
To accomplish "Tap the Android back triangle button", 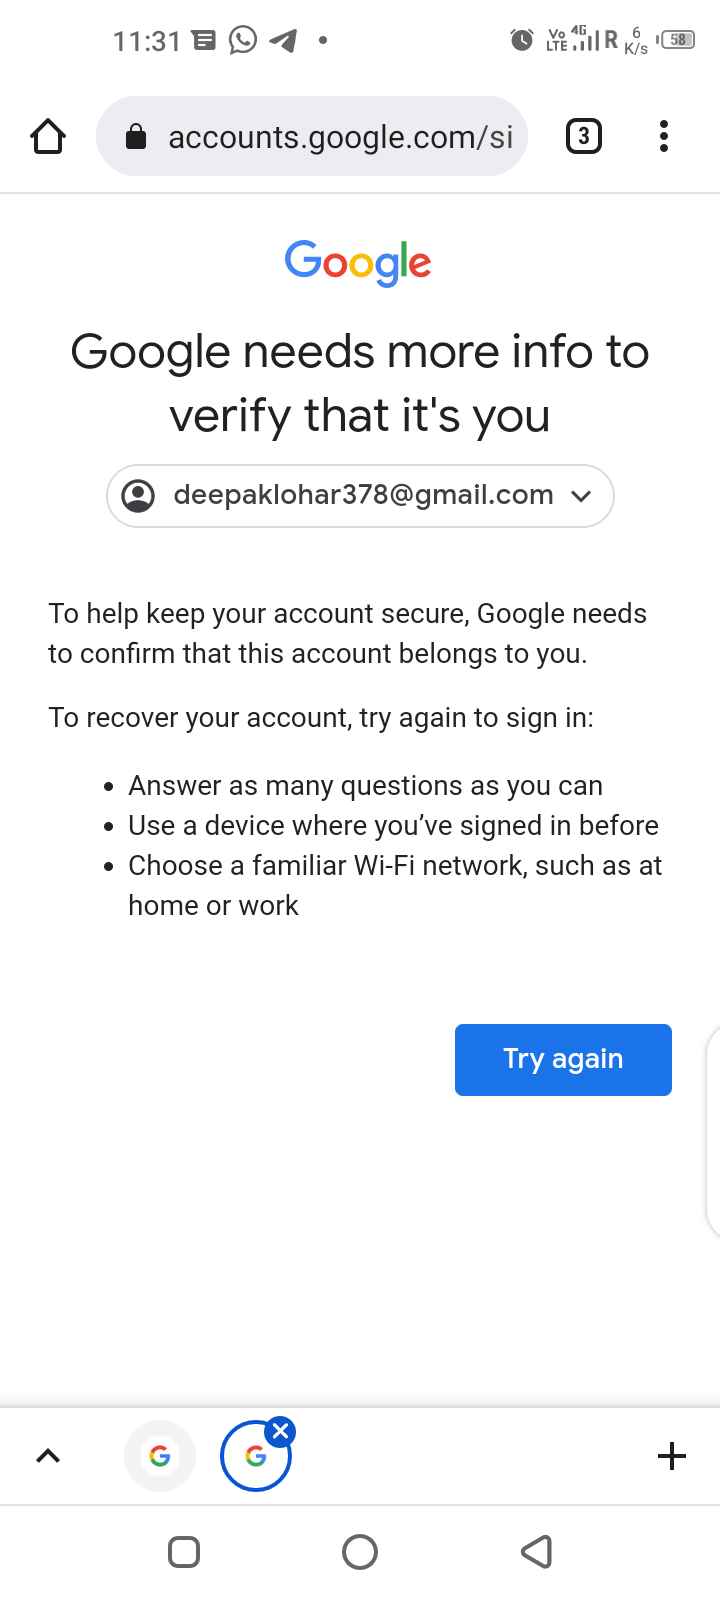I will [537, 1552].
